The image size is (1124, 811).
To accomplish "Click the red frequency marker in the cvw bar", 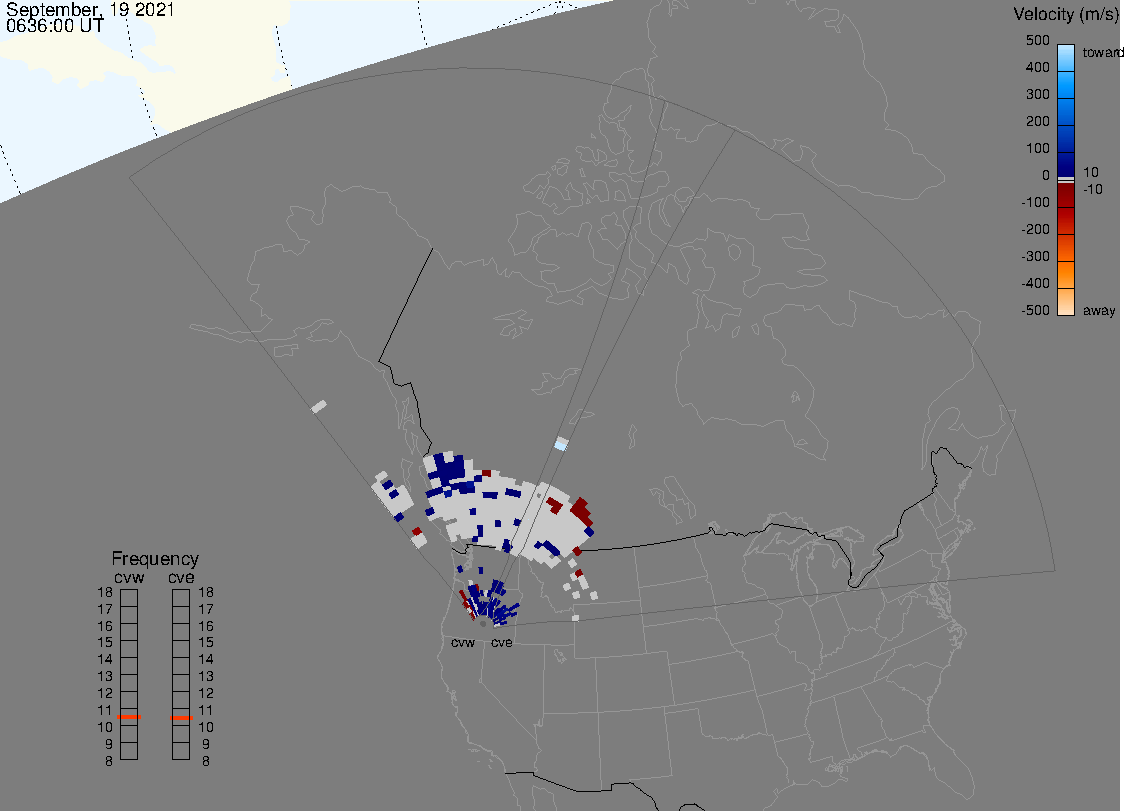I will point(129,718).
